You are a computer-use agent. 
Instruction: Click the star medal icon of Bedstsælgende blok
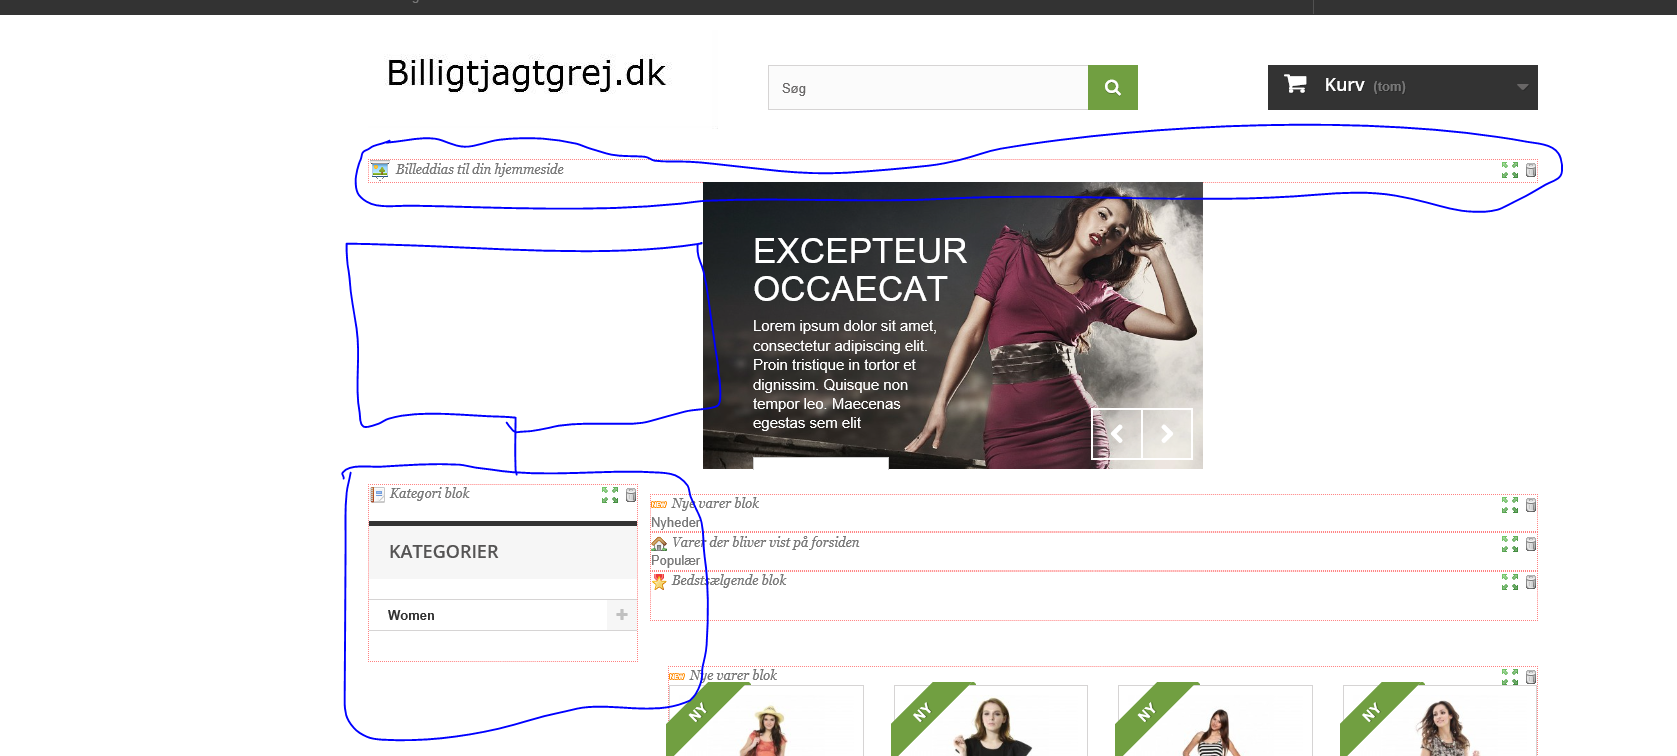pyautogui.click(x=659, y=581)
